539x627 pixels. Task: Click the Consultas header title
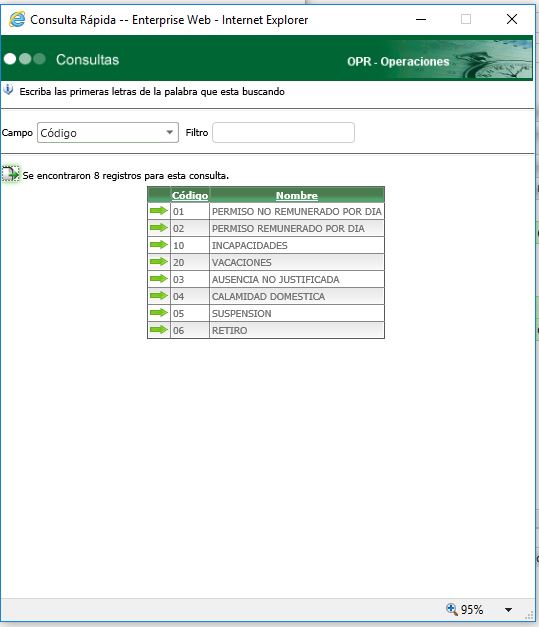(88, 60)
